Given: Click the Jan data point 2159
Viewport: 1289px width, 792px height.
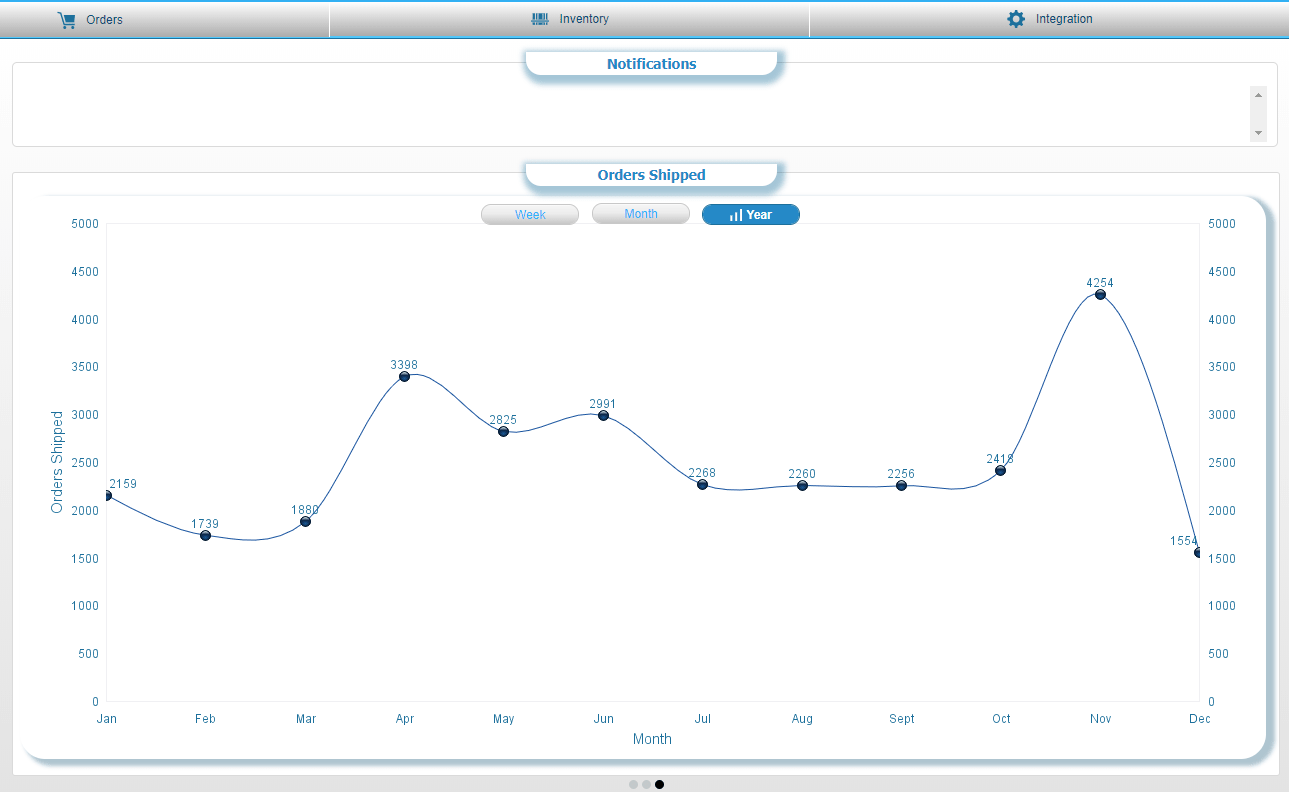Looking at the screenshot, I should [106, 496].
